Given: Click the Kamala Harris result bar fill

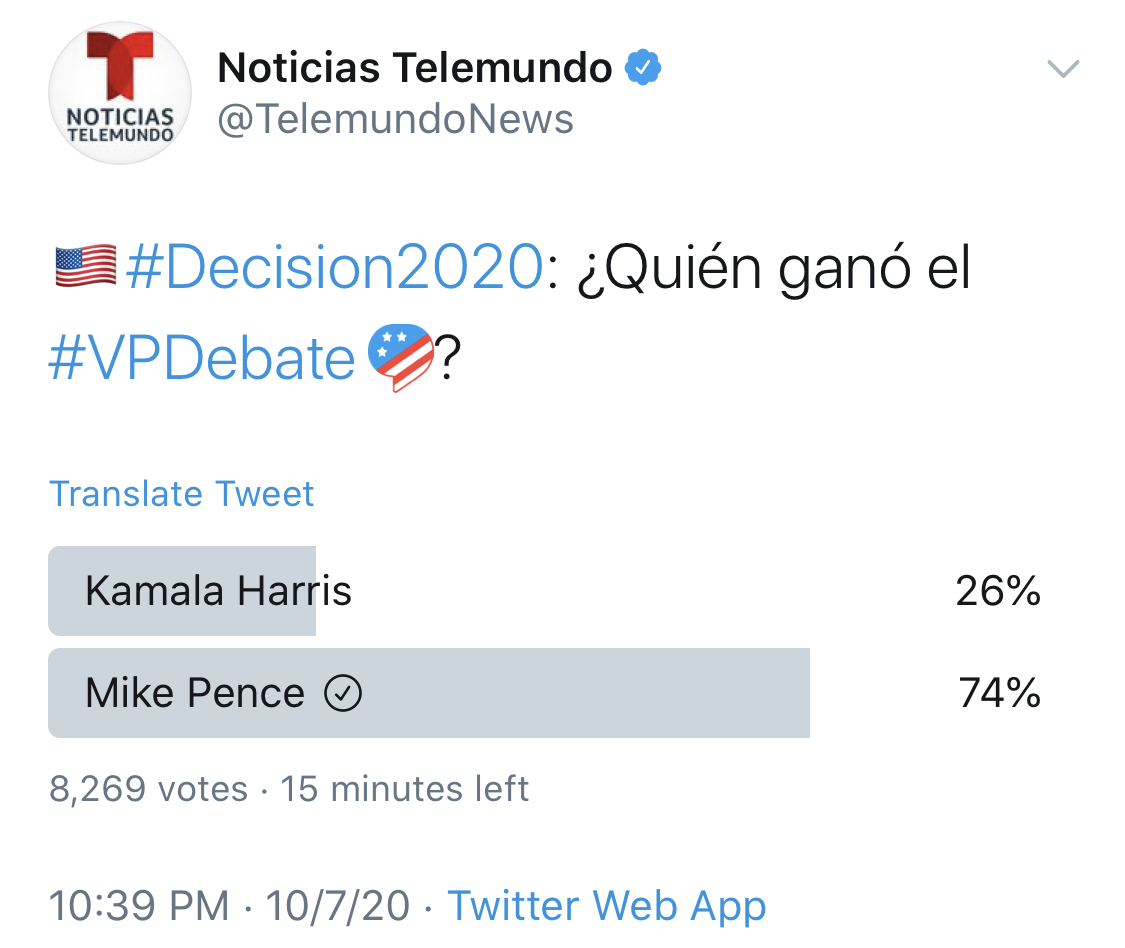Looking at the screenshot, I should (182, 591).
